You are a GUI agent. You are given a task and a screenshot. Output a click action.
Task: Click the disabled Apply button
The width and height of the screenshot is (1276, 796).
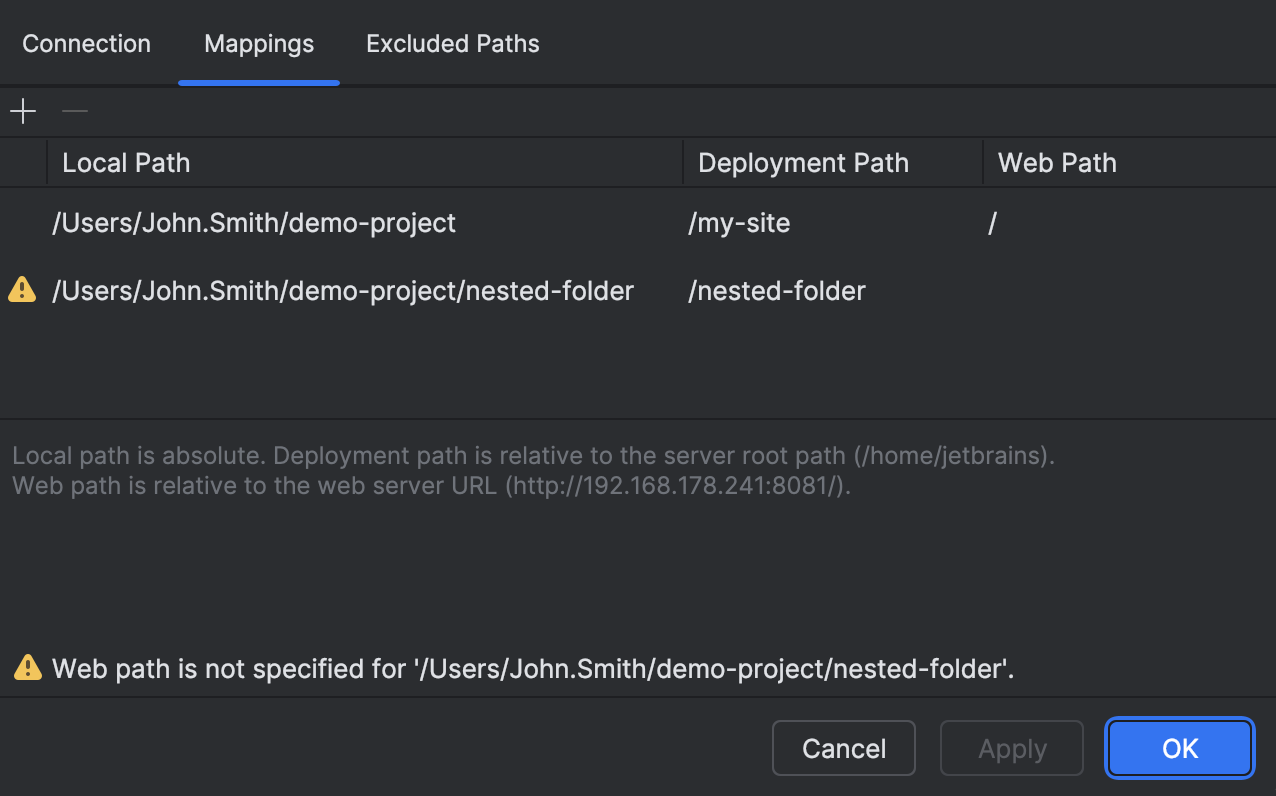[x=1011, y=748]
